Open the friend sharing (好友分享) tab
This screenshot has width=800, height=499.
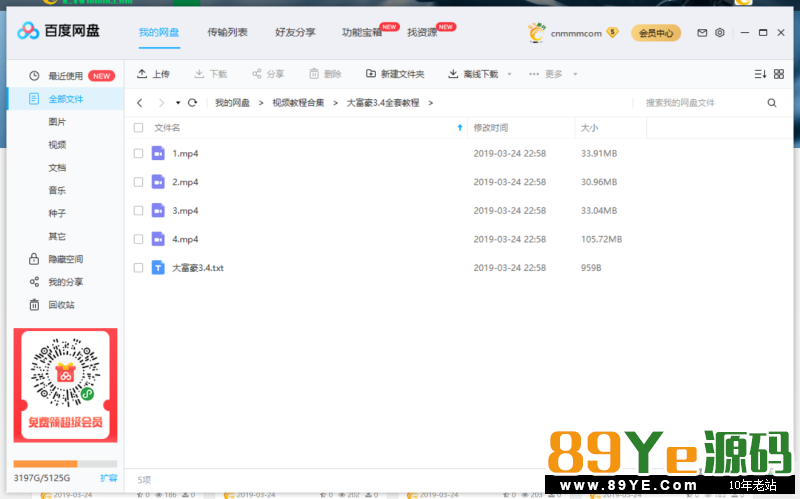click(295, 33)
